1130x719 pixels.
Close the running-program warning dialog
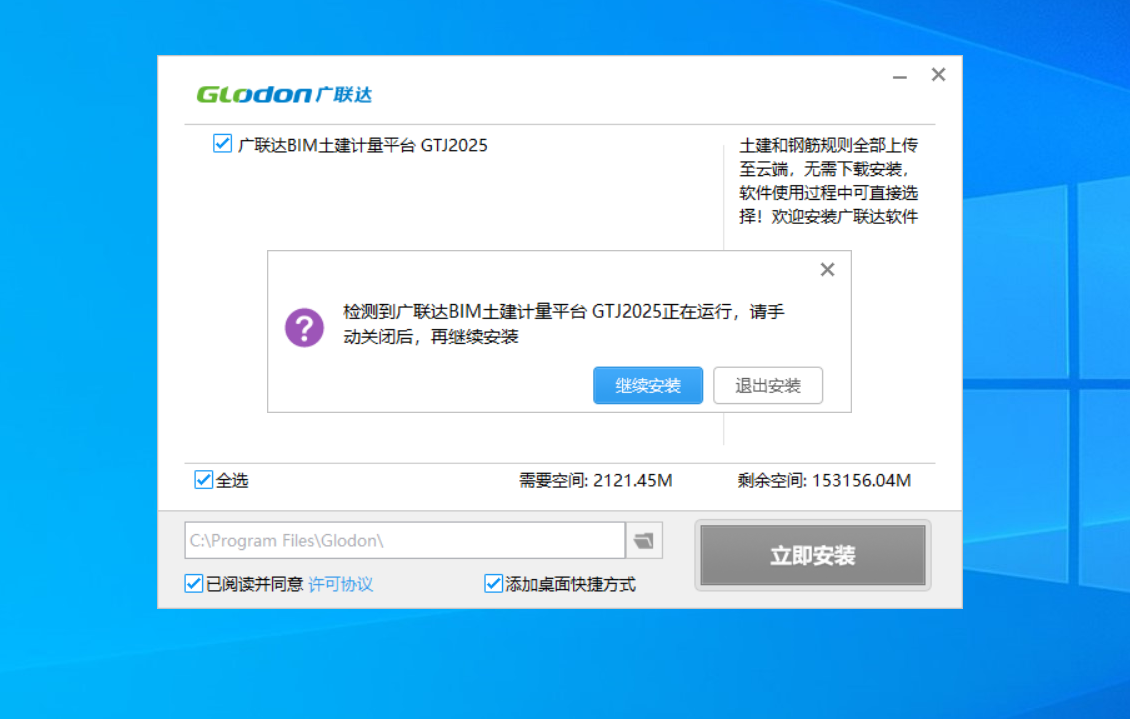[x=827, y=269]
